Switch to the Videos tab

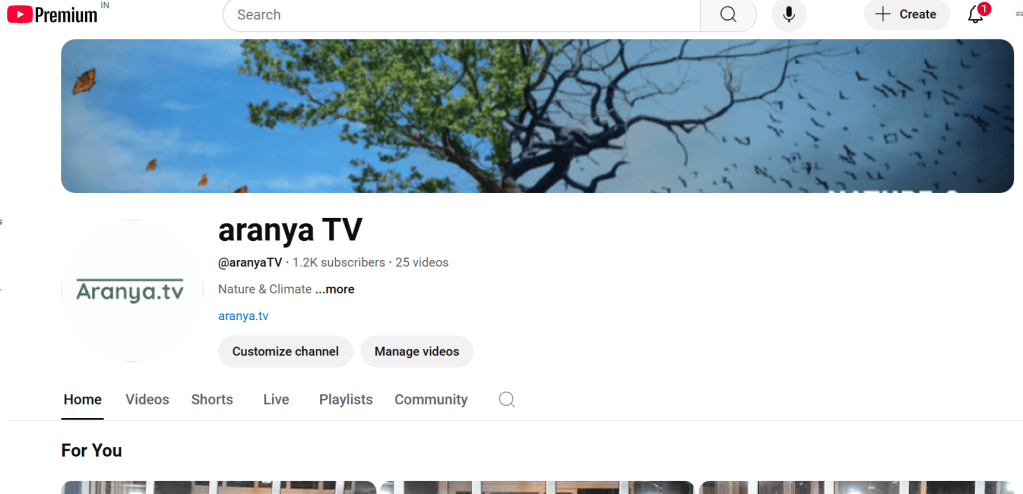(x=147, y=400)
